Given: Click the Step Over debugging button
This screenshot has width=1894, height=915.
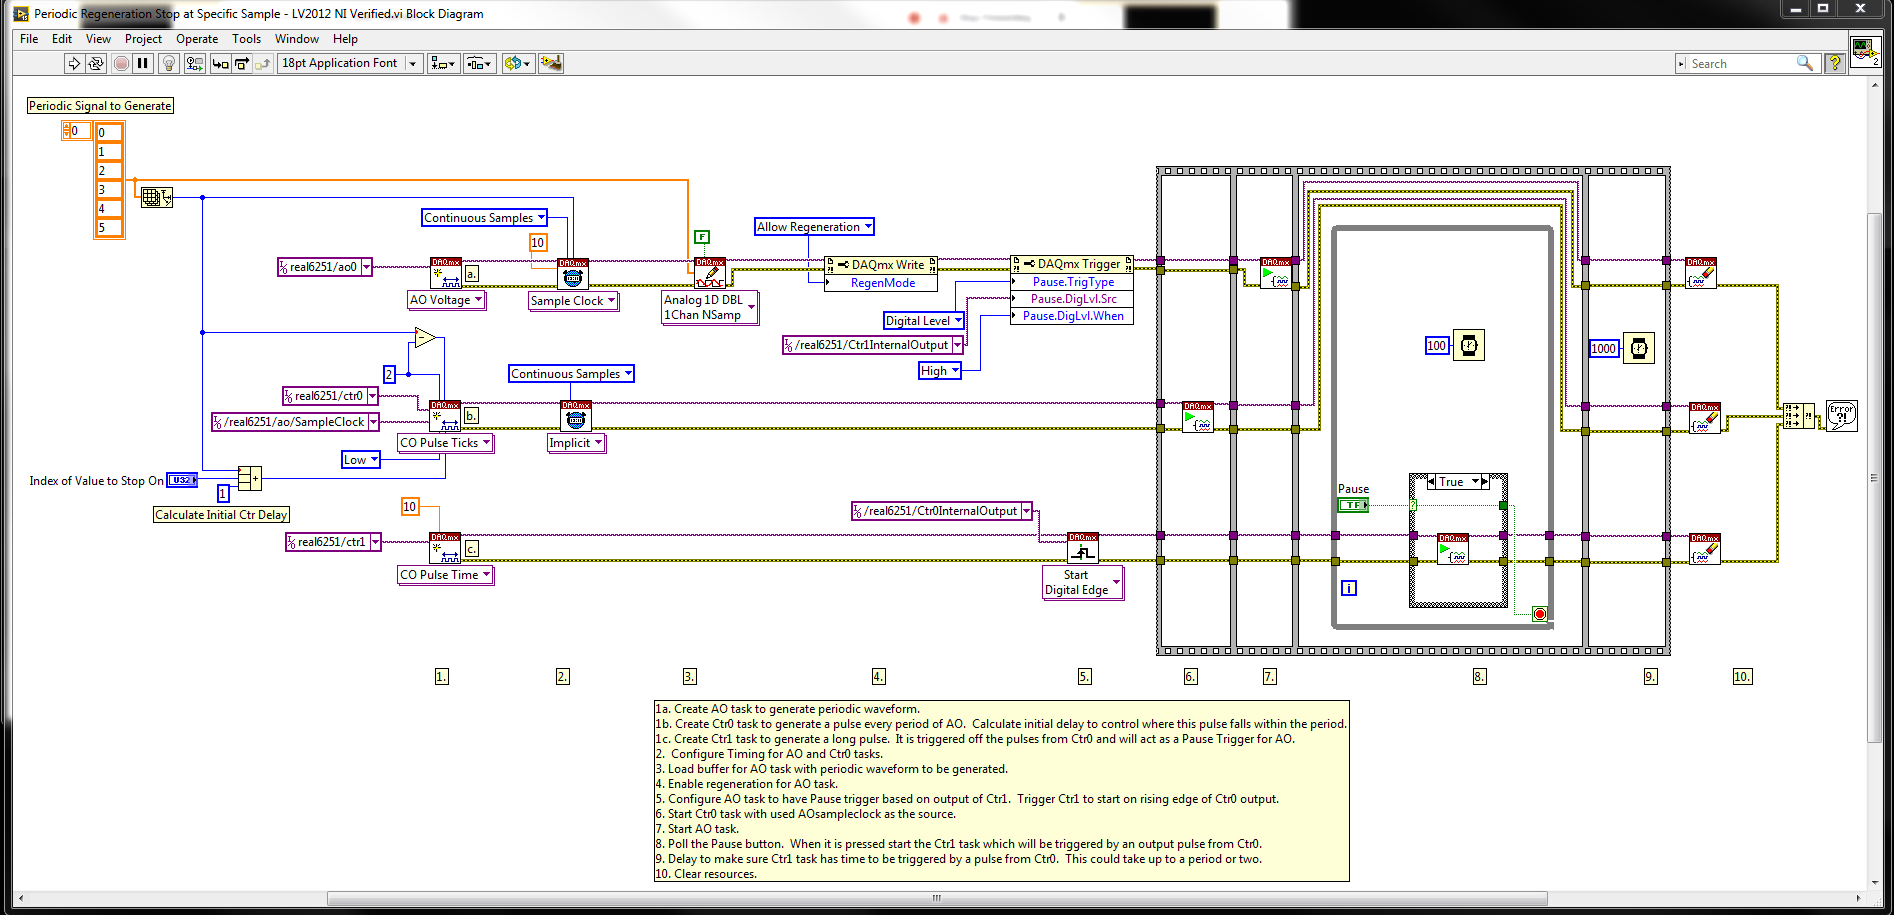Looking at the screenshot, I should (242, 63).
